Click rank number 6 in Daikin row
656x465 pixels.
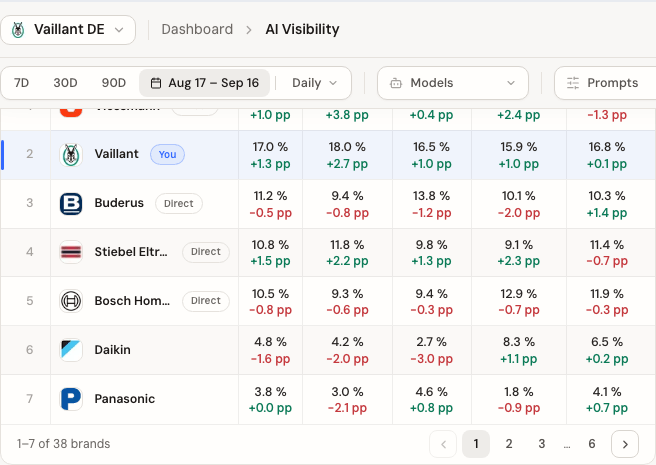point(30,350)
